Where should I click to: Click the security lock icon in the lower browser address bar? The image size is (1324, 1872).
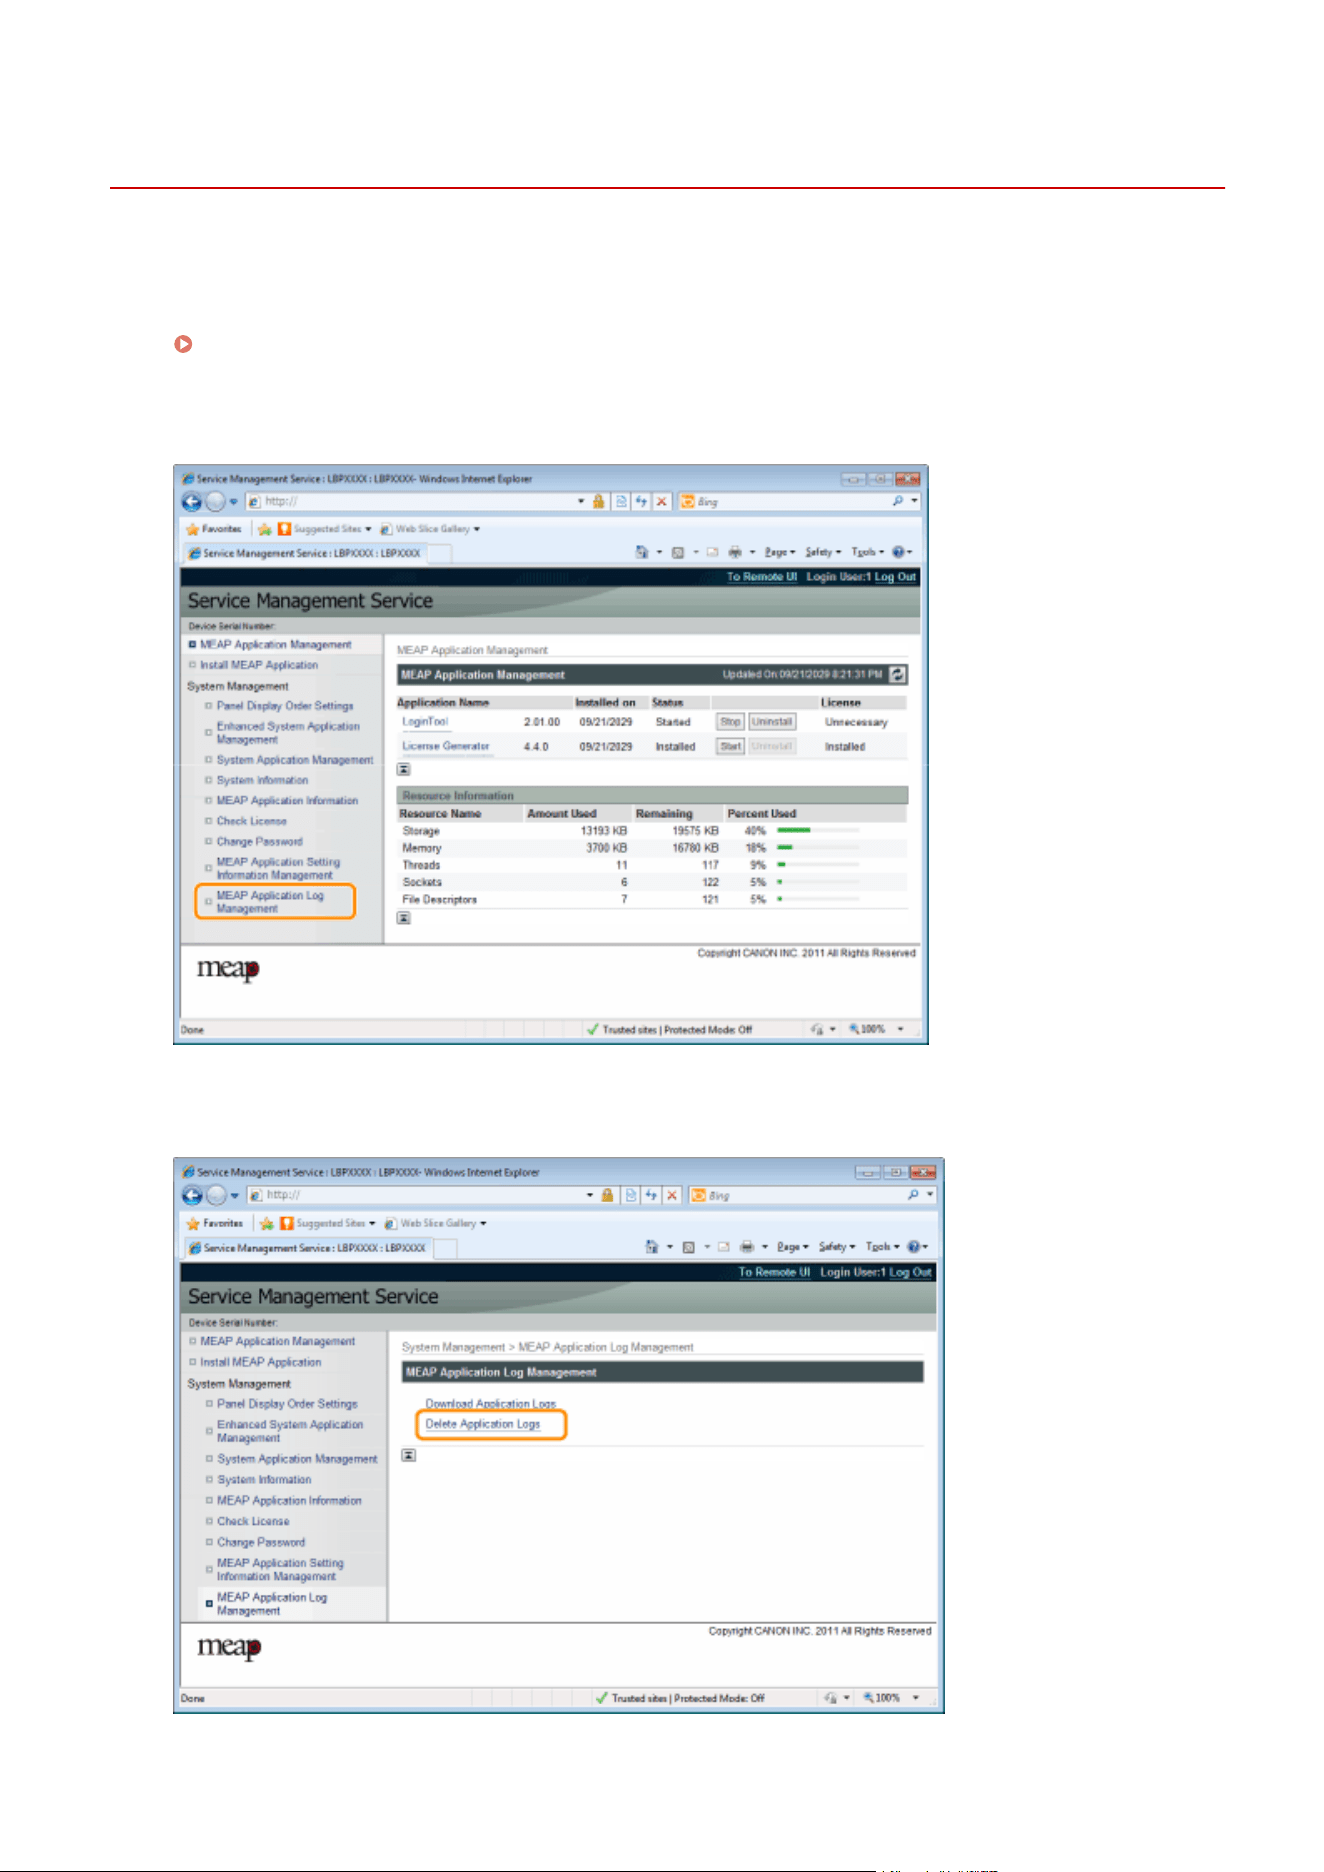[x=607, y=1195]
